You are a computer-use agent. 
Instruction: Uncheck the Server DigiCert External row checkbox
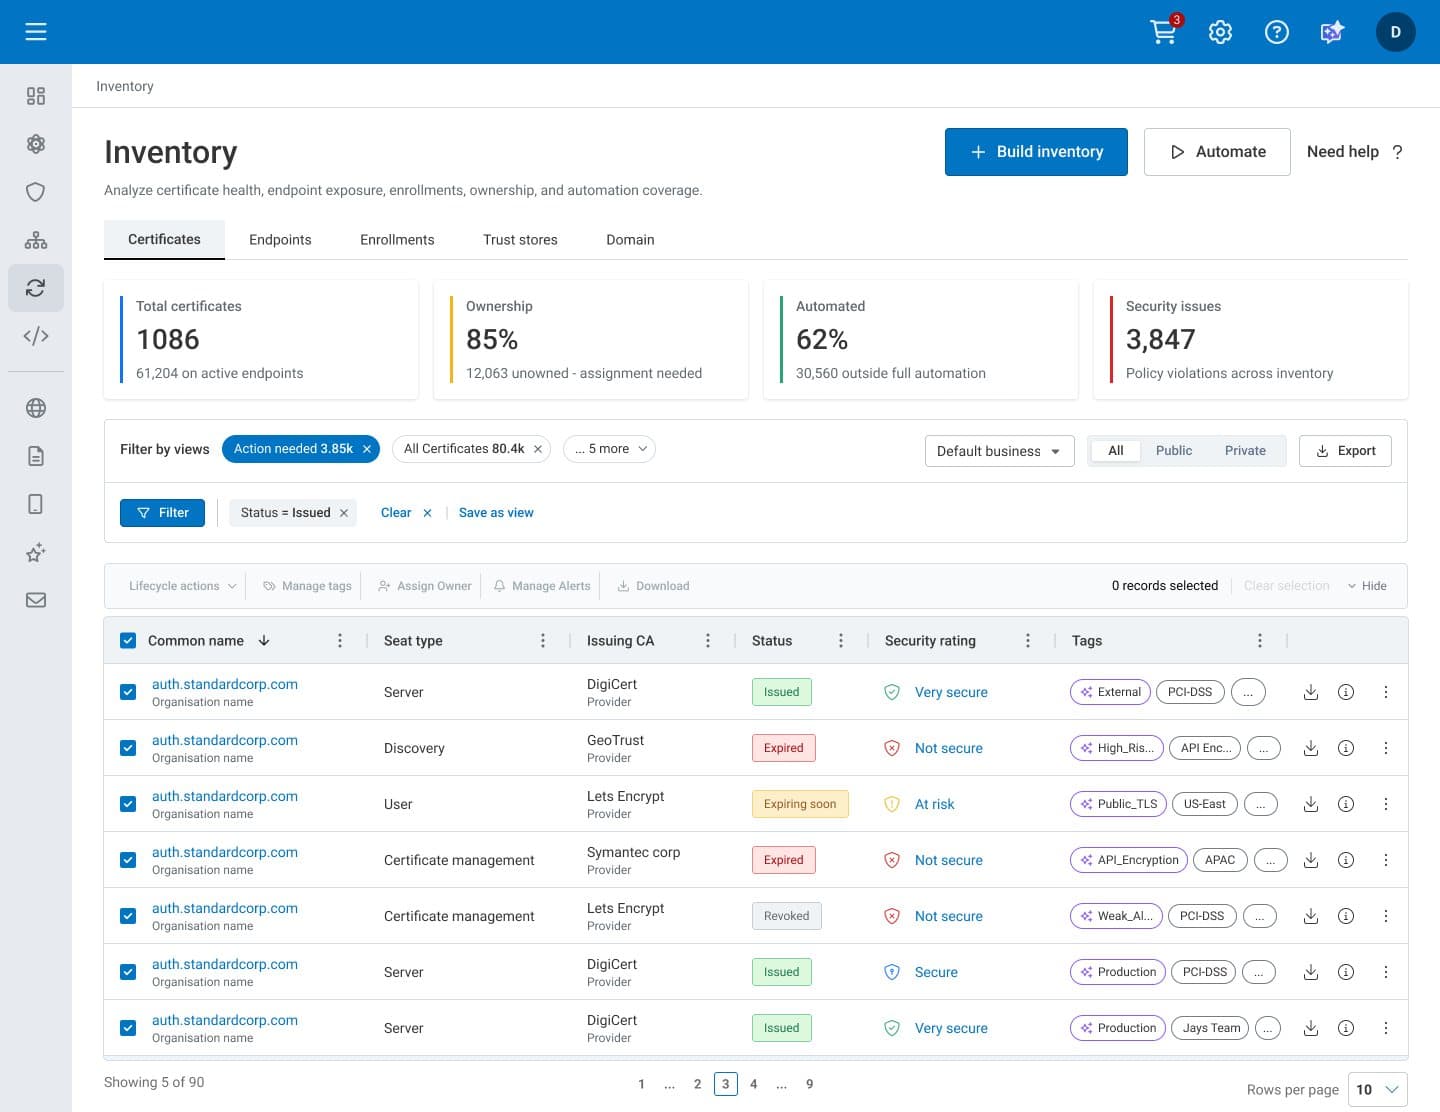coord(128,692)
